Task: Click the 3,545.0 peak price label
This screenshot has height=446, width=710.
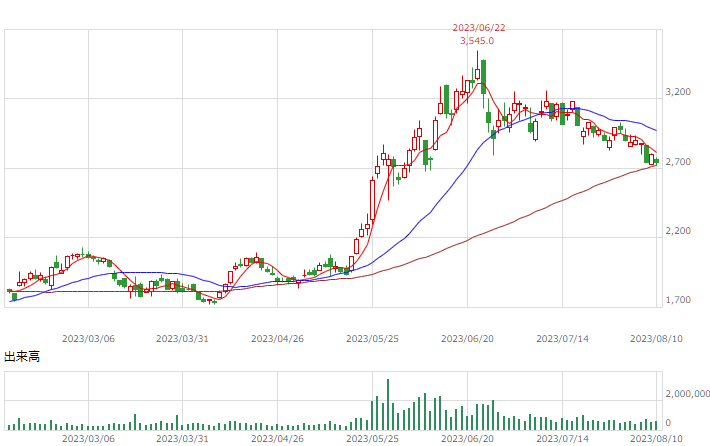Action: point(477,41)
